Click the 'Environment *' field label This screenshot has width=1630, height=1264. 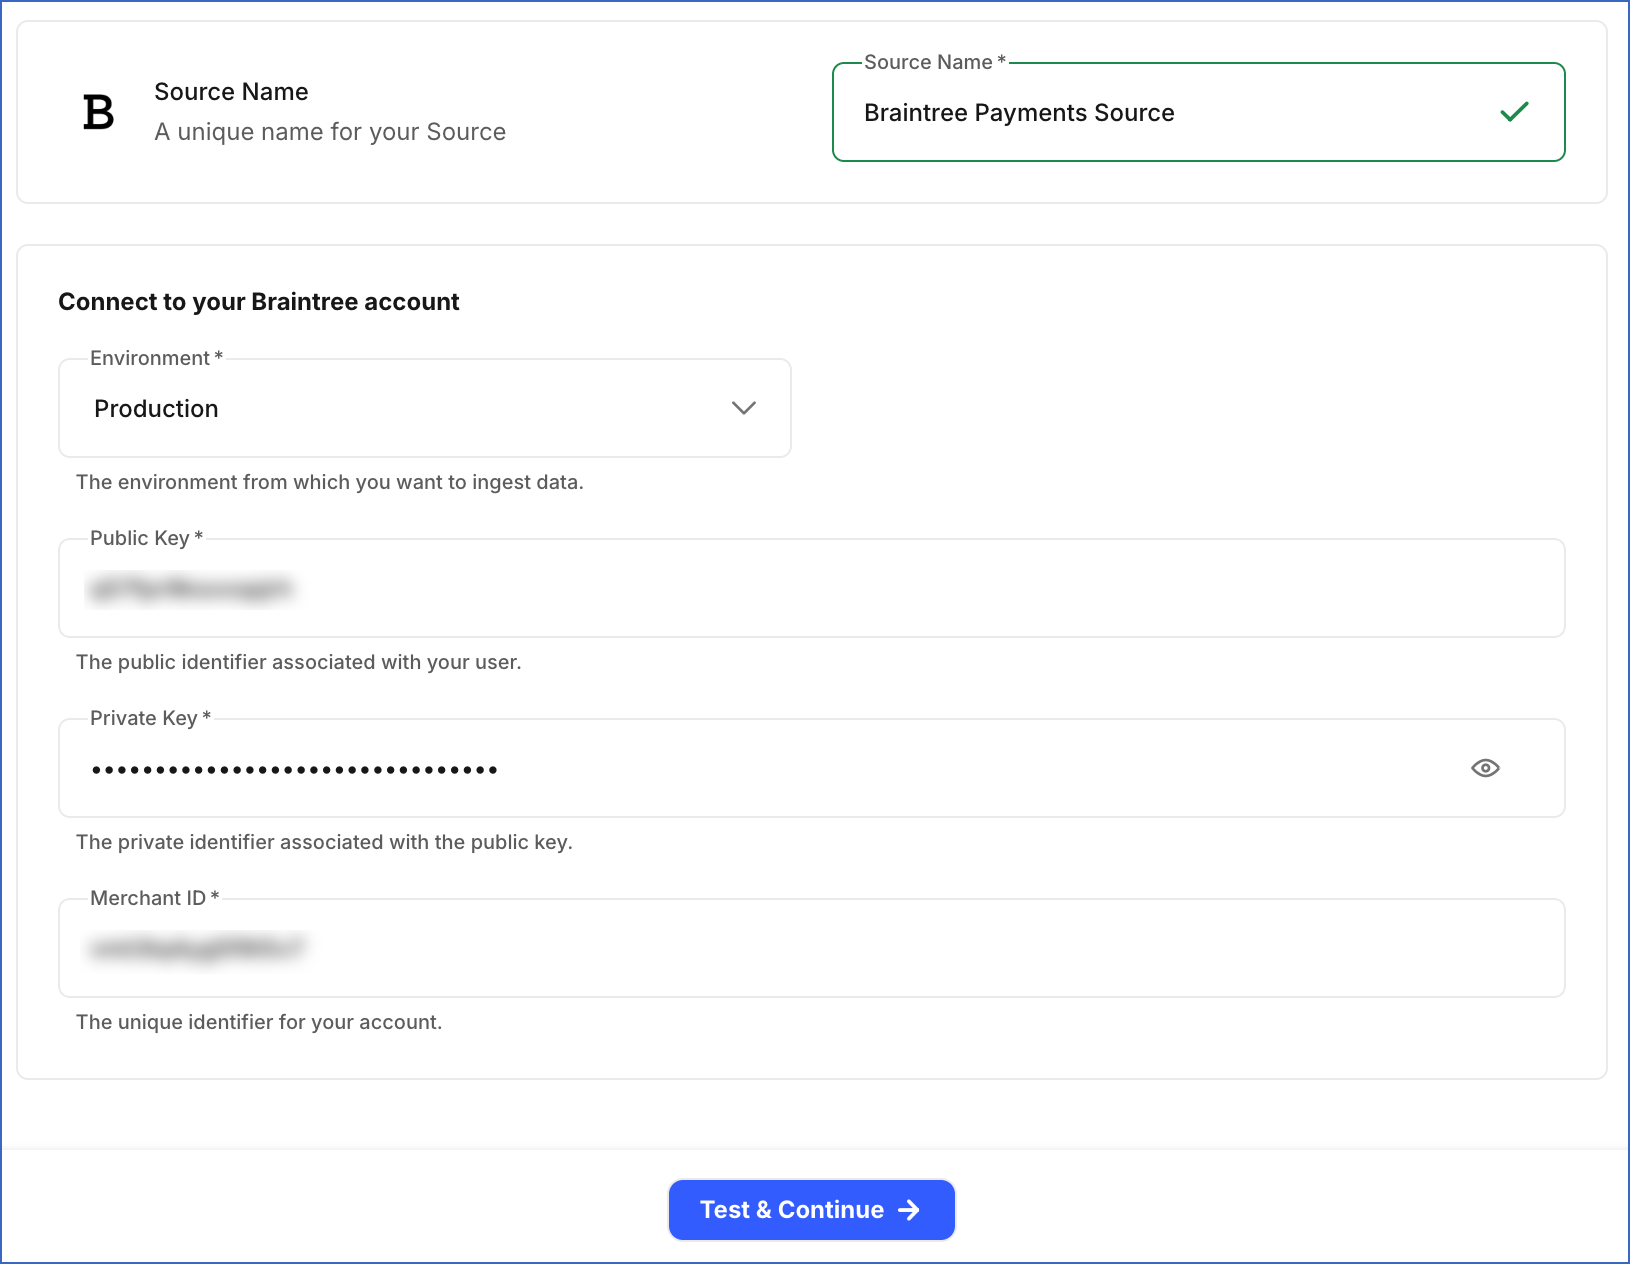click(157, 358)
